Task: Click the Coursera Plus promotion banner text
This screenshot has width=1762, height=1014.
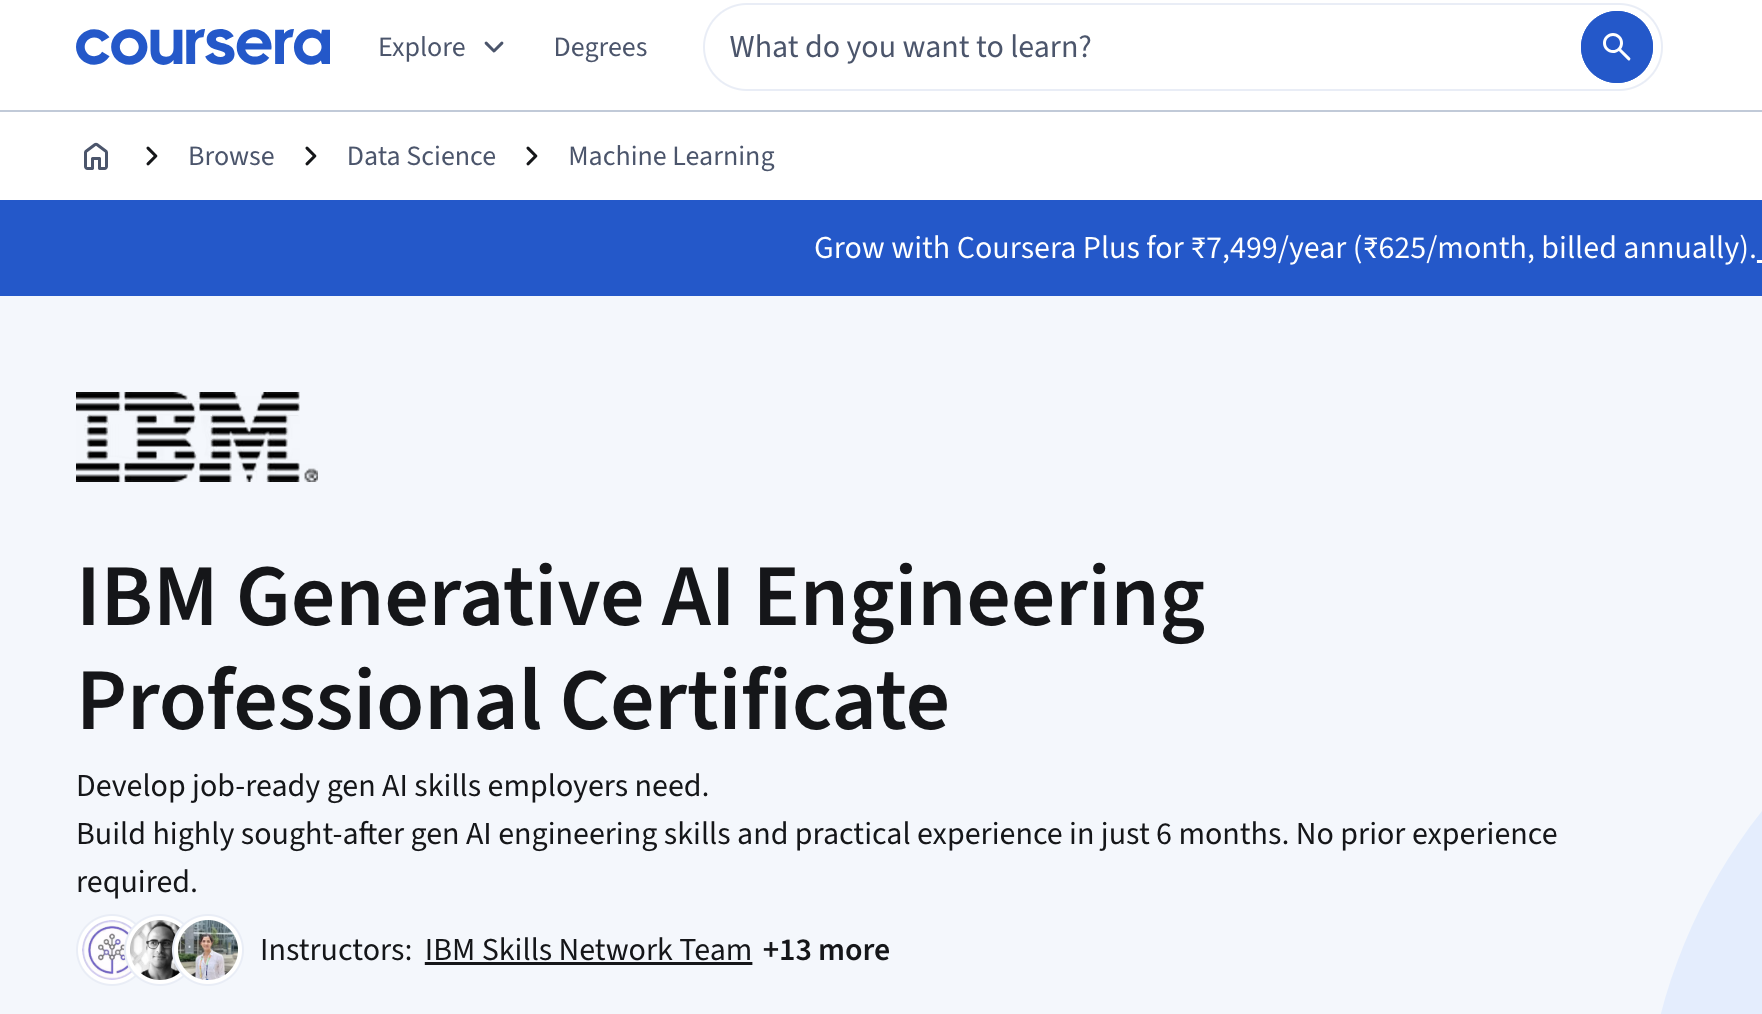Action: tap(1287, 248)
